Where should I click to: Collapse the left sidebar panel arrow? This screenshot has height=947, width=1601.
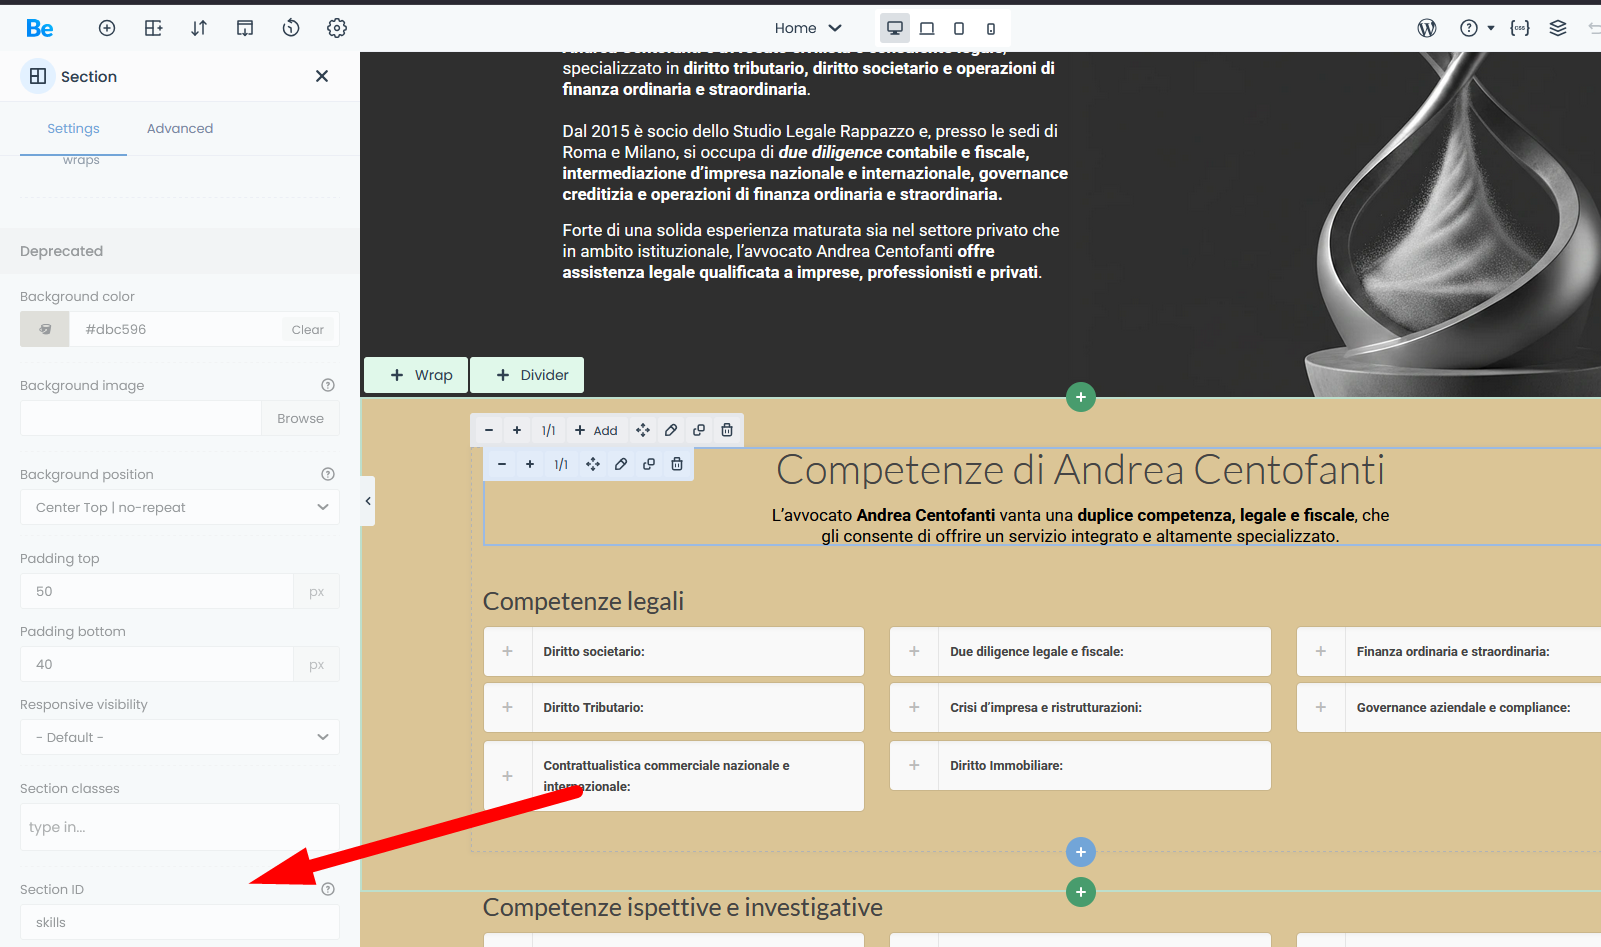[368, 501]
